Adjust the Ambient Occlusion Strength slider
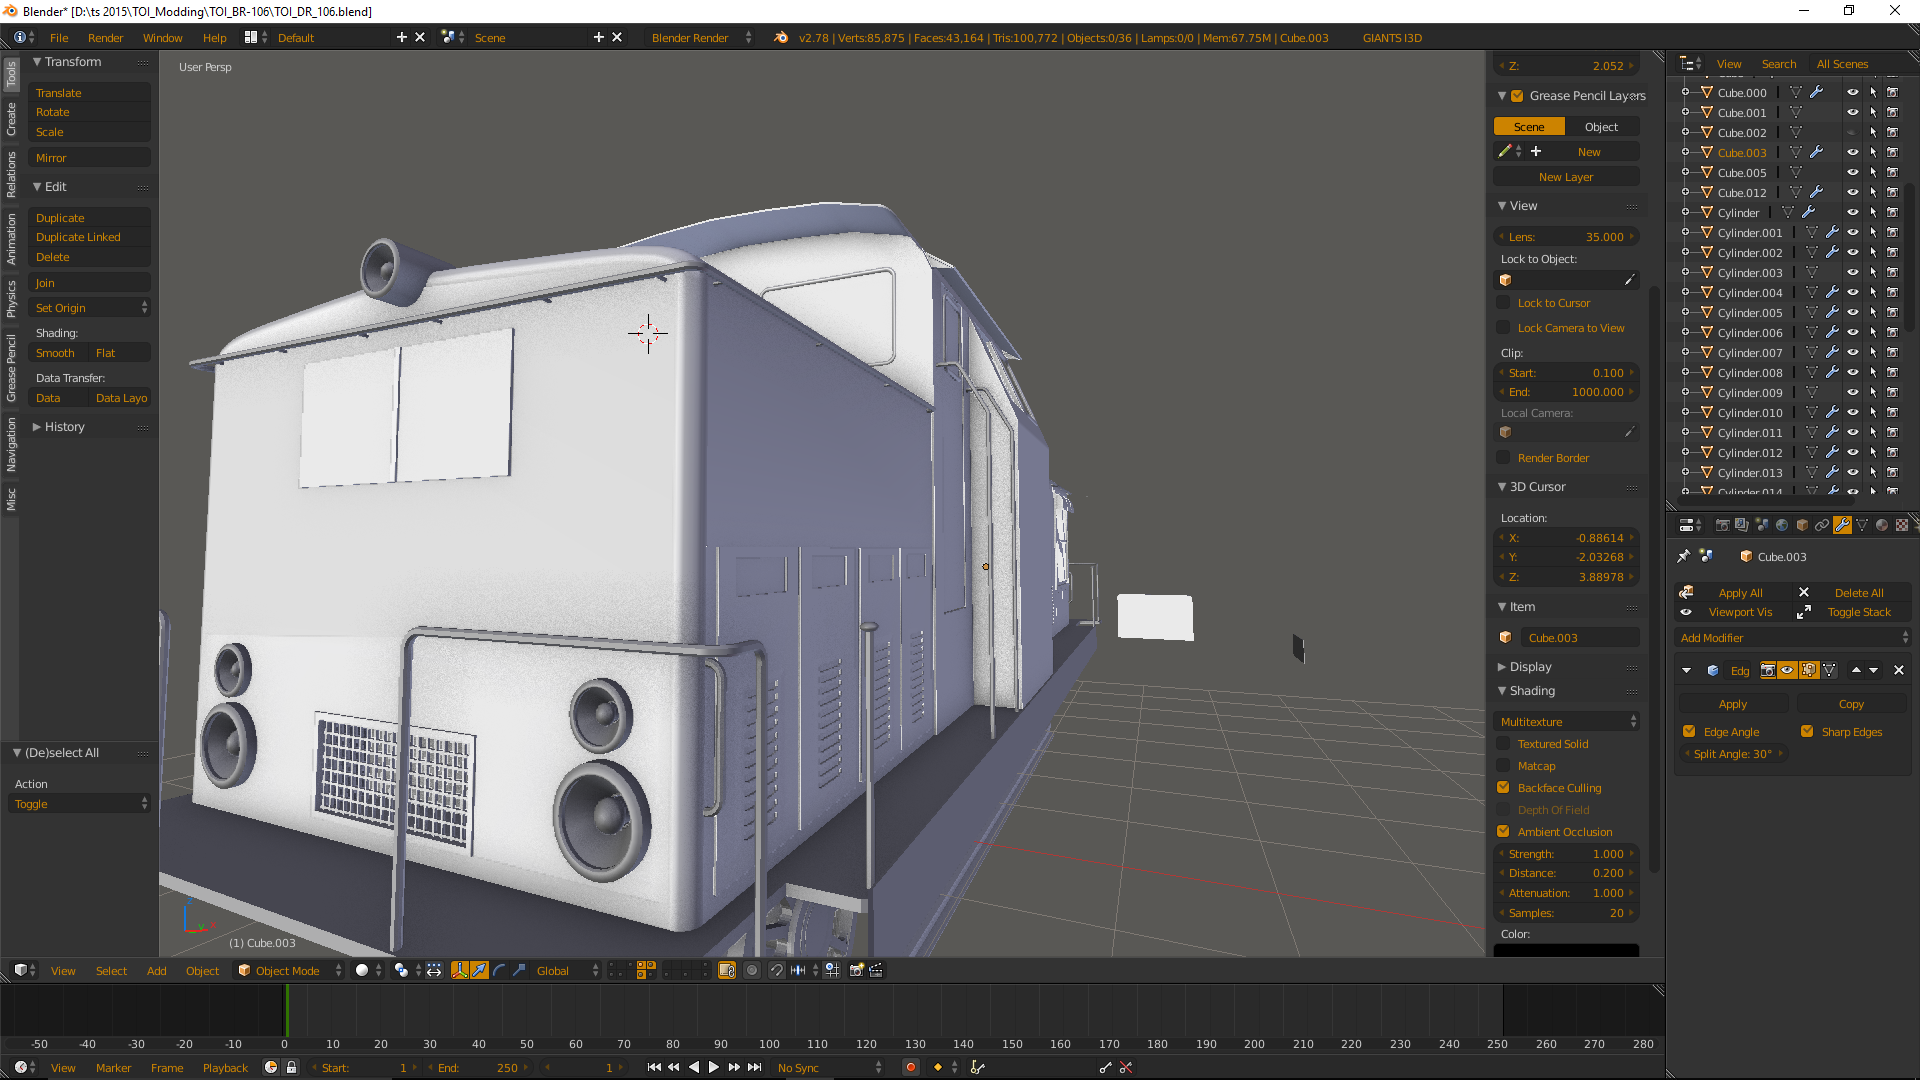 (x=1566, y=854)
